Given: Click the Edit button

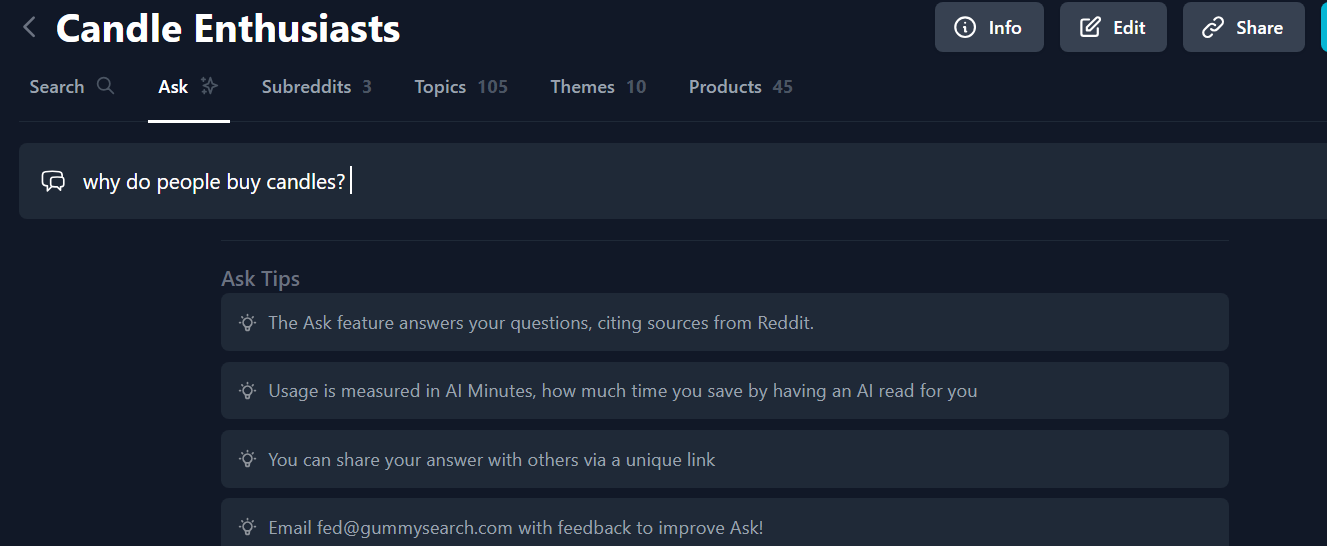Looking at the screenshot, I should click(x=1113, y=27).
